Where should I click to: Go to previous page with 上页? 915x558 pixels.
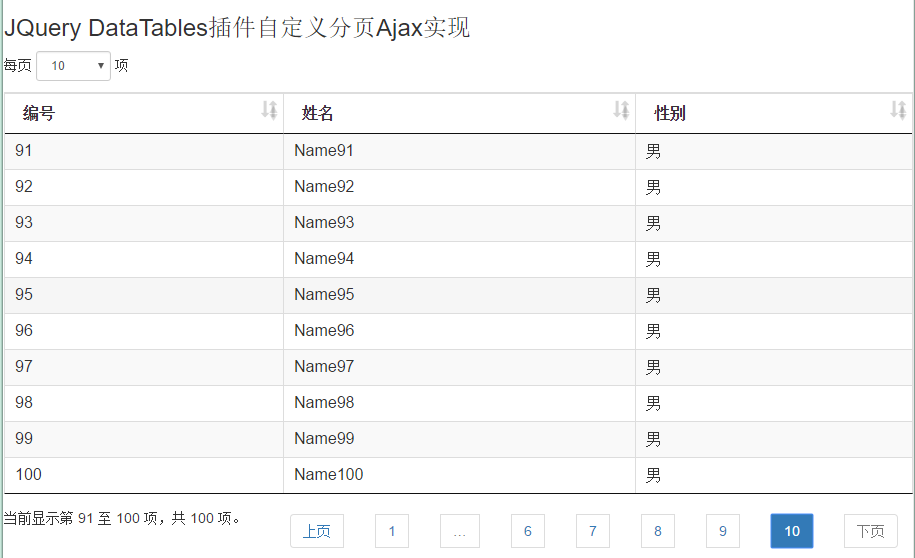[317, 531]
